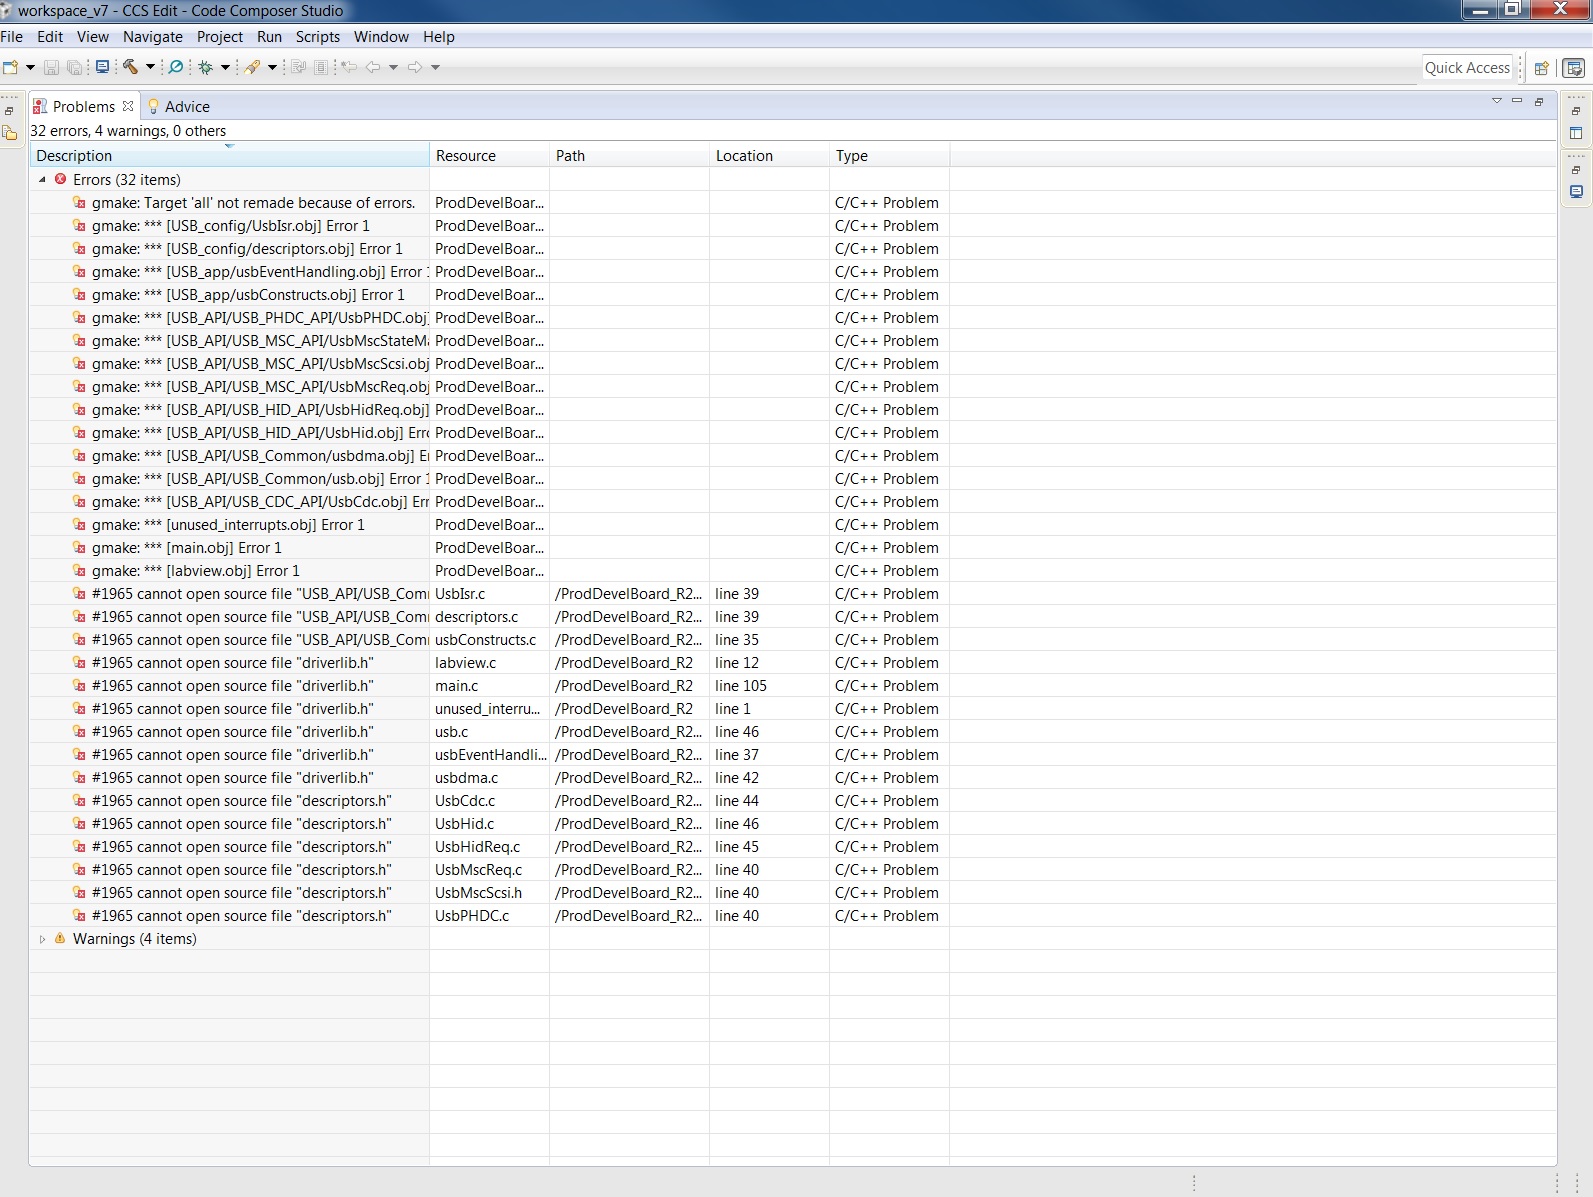Select the CCS Edit perspective button
1593x1197 pixels.
click(1574, 68)
